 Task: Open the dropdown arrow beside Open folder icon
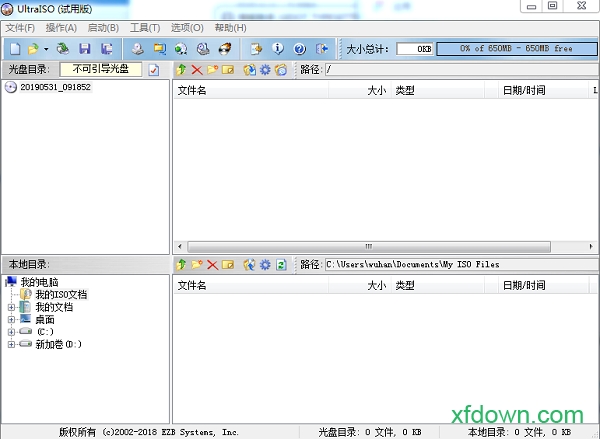pos(46,48)
